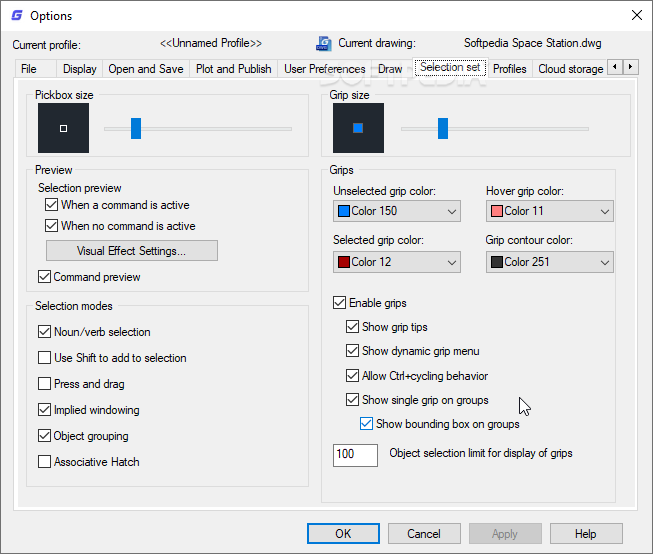Open the Cloud storage tab
The image size is (653, 554).
coord(571,69)
